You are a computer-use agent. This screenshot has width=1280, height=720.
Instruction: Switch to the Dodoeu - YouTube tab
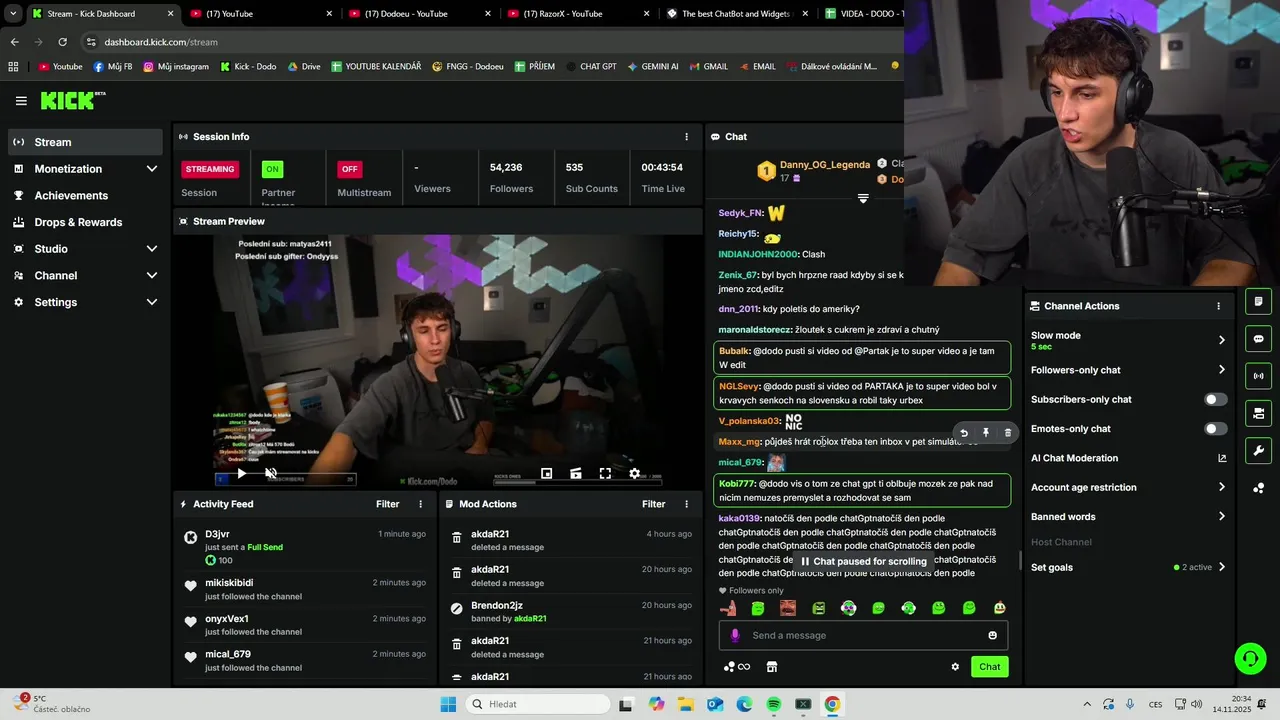(420, 14)
